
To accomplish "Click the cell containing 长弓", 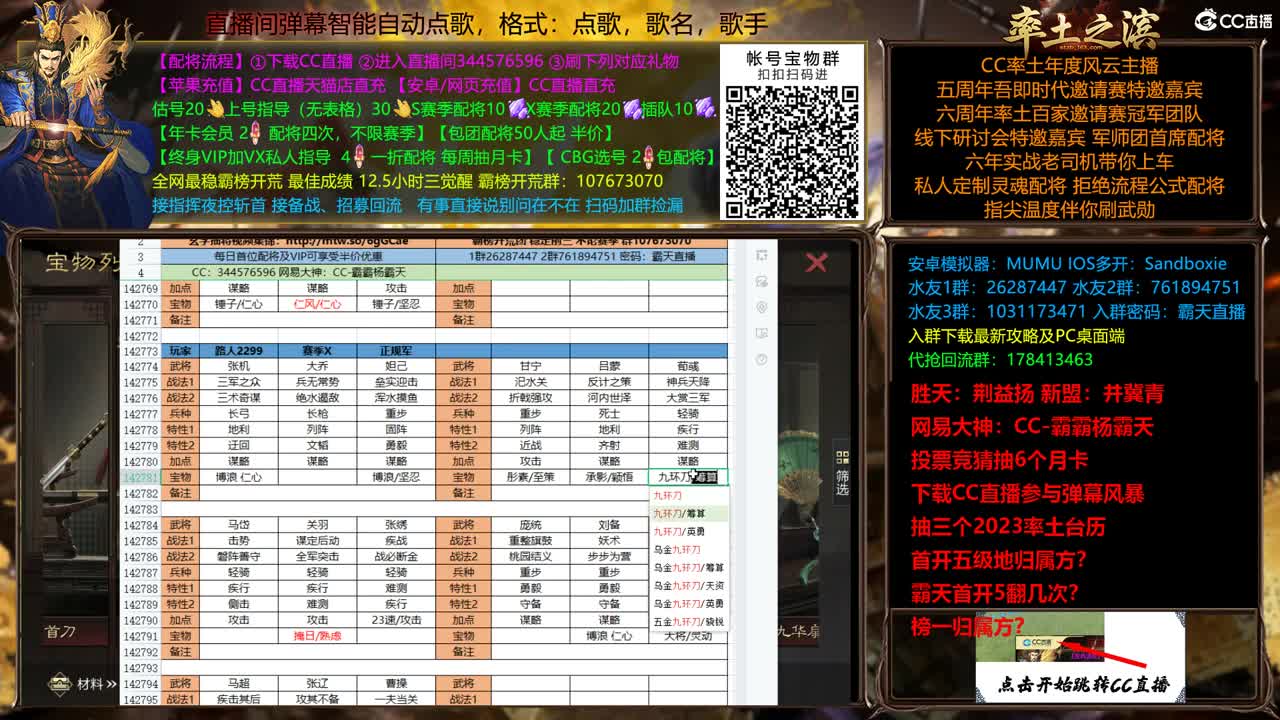I will 239,414.
